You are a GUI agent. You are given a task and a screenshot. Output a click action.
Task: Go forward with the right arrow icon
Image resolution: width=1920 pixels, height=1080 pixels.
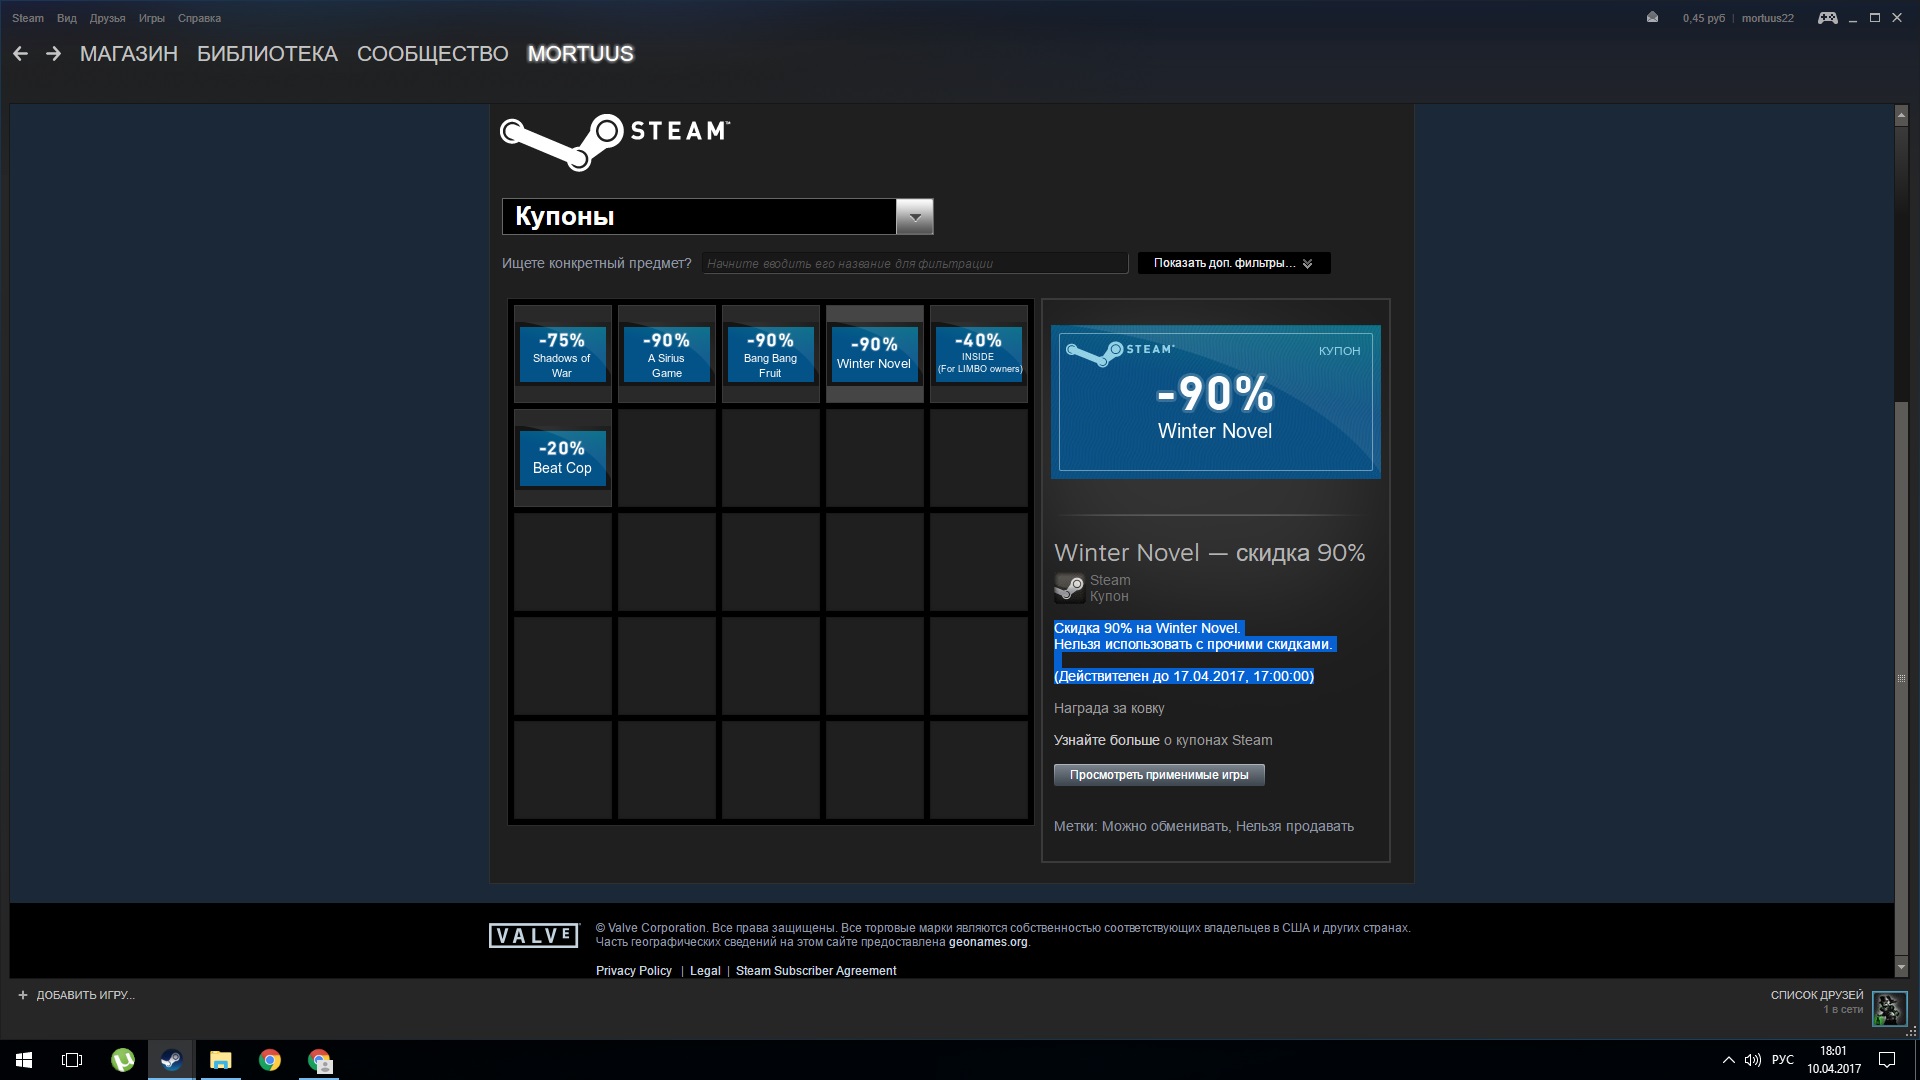(54, 54)
